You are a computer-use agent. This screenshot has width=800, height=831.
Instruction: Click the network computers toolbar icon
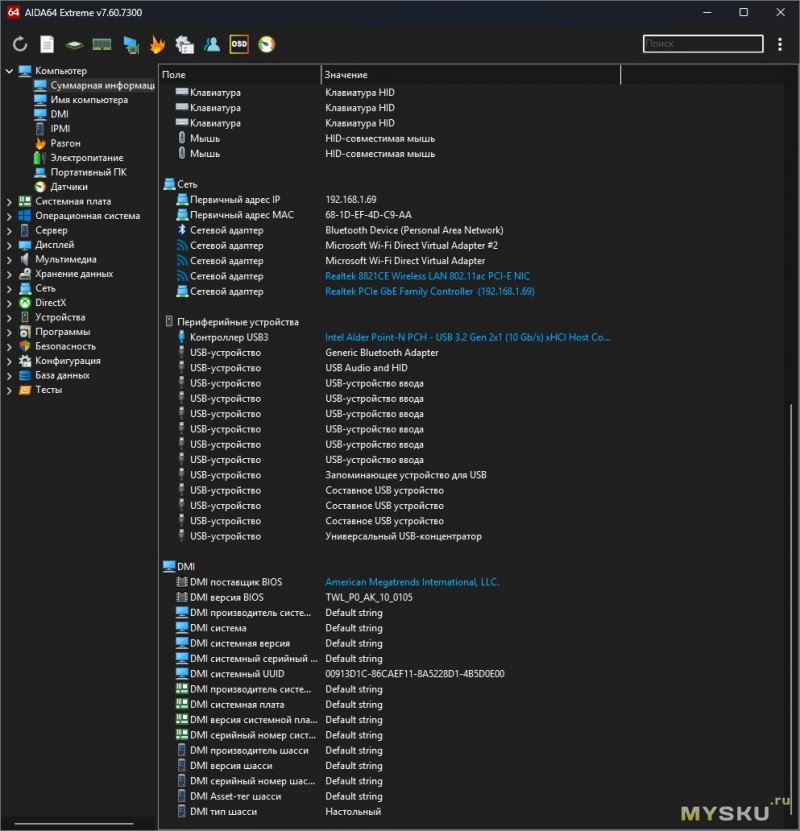131,45
